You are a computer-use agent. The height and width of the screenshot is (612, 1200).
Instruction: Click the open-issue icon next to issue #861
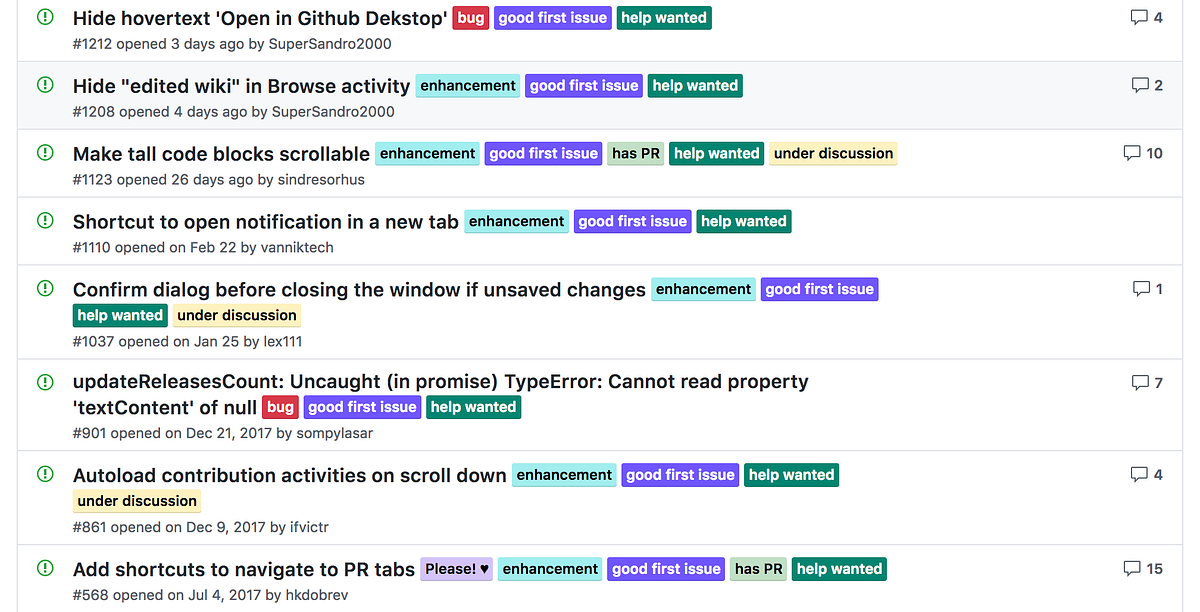45,475
